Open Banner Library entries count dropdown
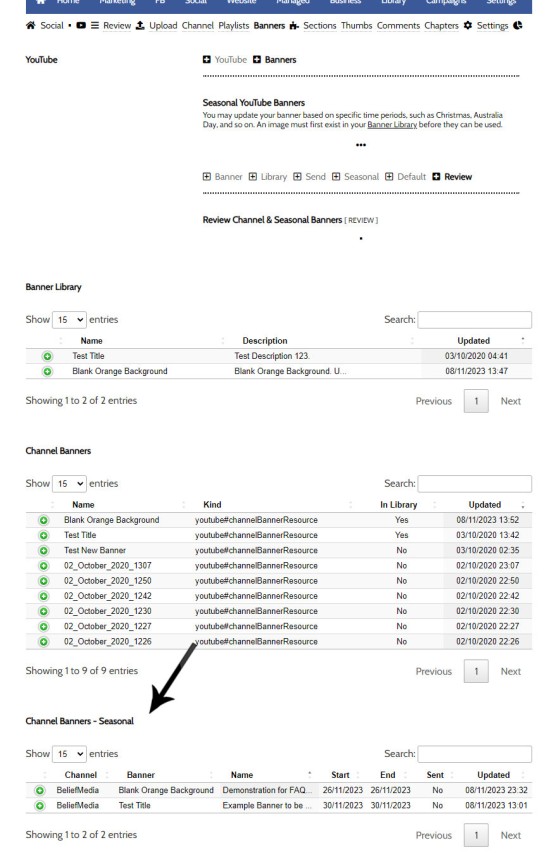 [69, 320]
